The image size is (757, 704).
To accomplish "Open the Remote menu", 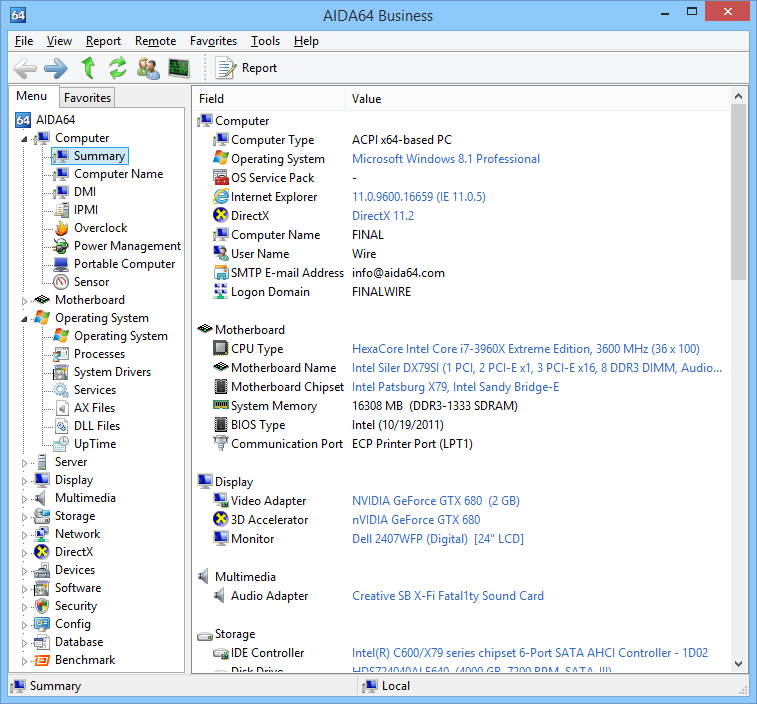I will 155,41.
